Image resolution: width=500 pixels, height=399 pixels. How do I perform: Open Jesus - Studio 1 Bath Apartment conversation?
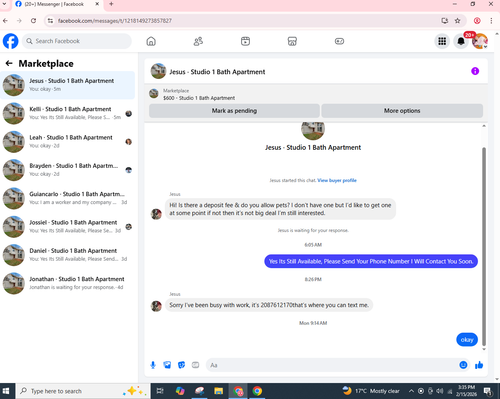[x=68, y=85]
